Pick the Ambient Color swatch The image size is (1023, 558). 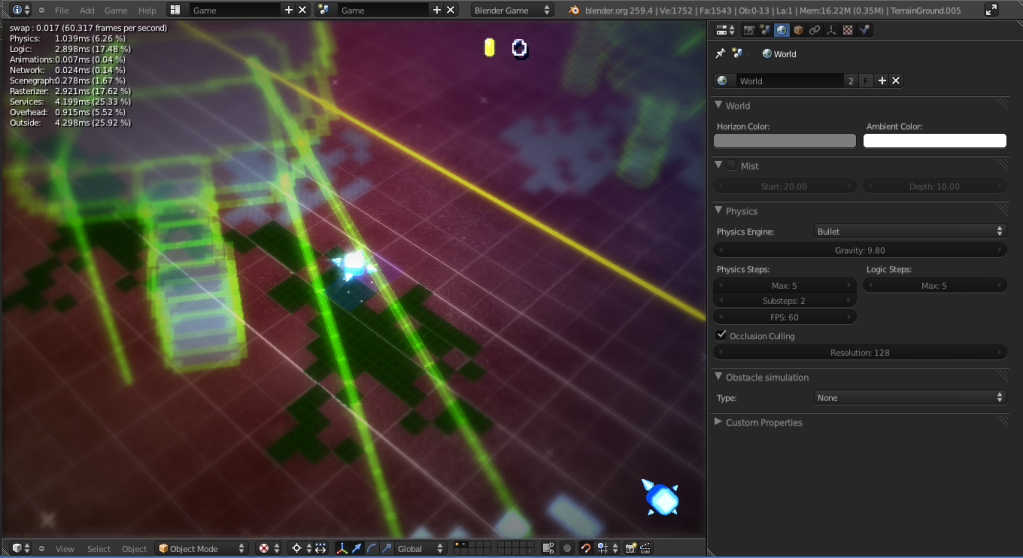pos(935,140)
